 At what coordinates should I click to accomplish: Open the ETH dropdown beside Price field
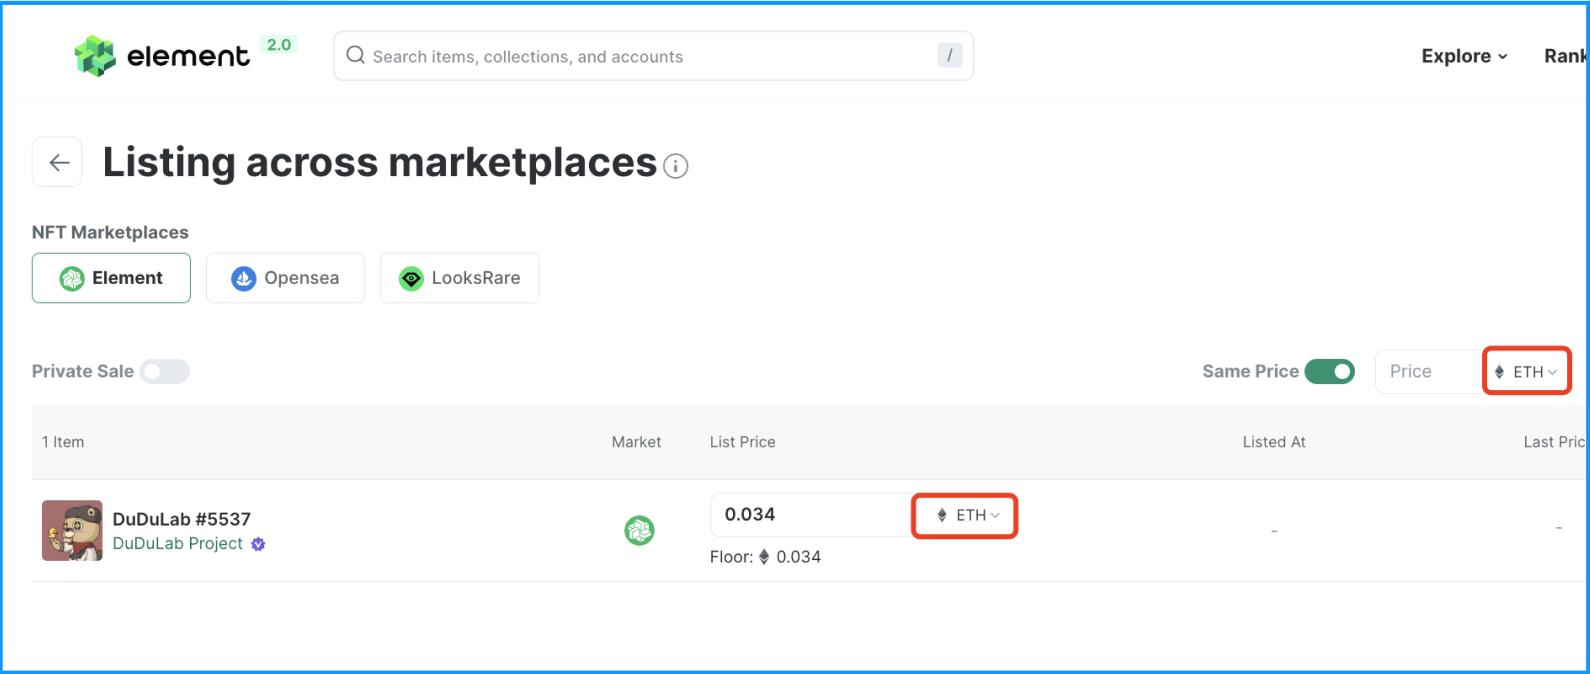coord(1526,372)
